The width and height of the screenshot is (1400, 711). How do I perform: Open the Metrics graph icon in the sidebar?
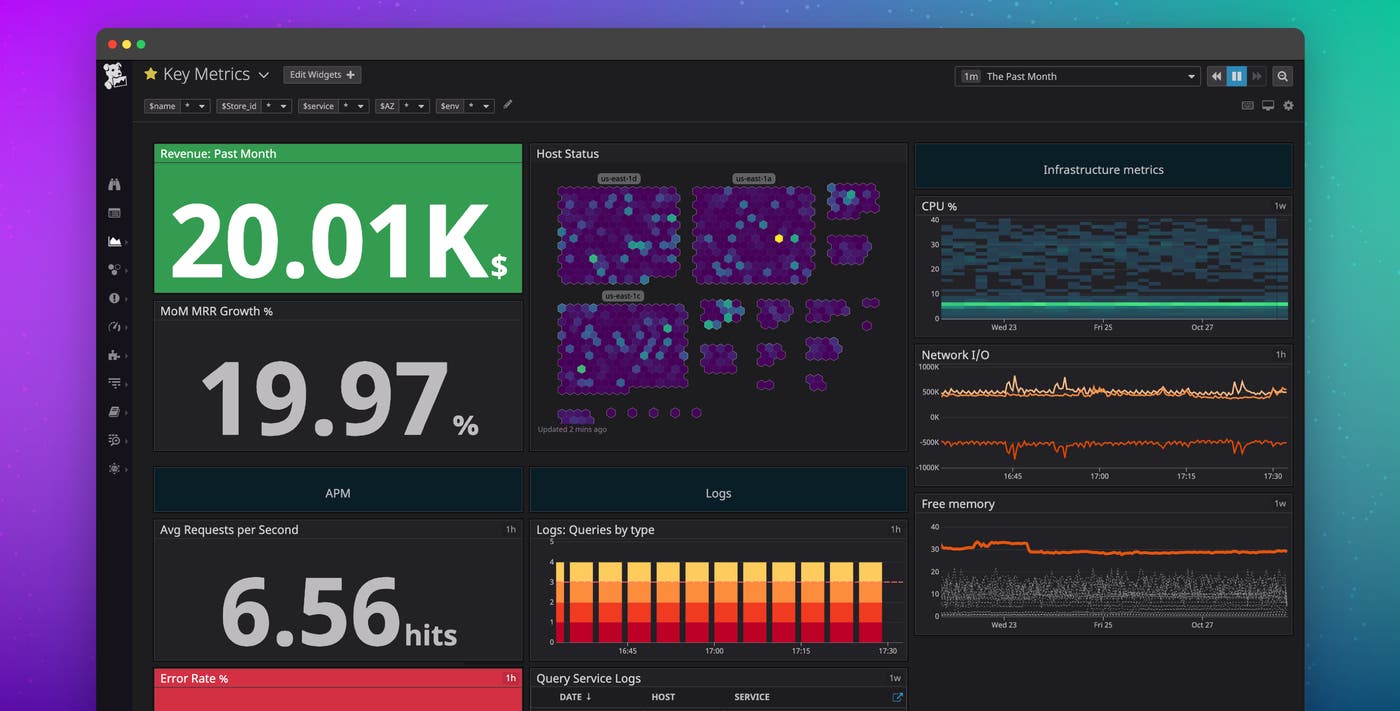(x=114, y=241)
